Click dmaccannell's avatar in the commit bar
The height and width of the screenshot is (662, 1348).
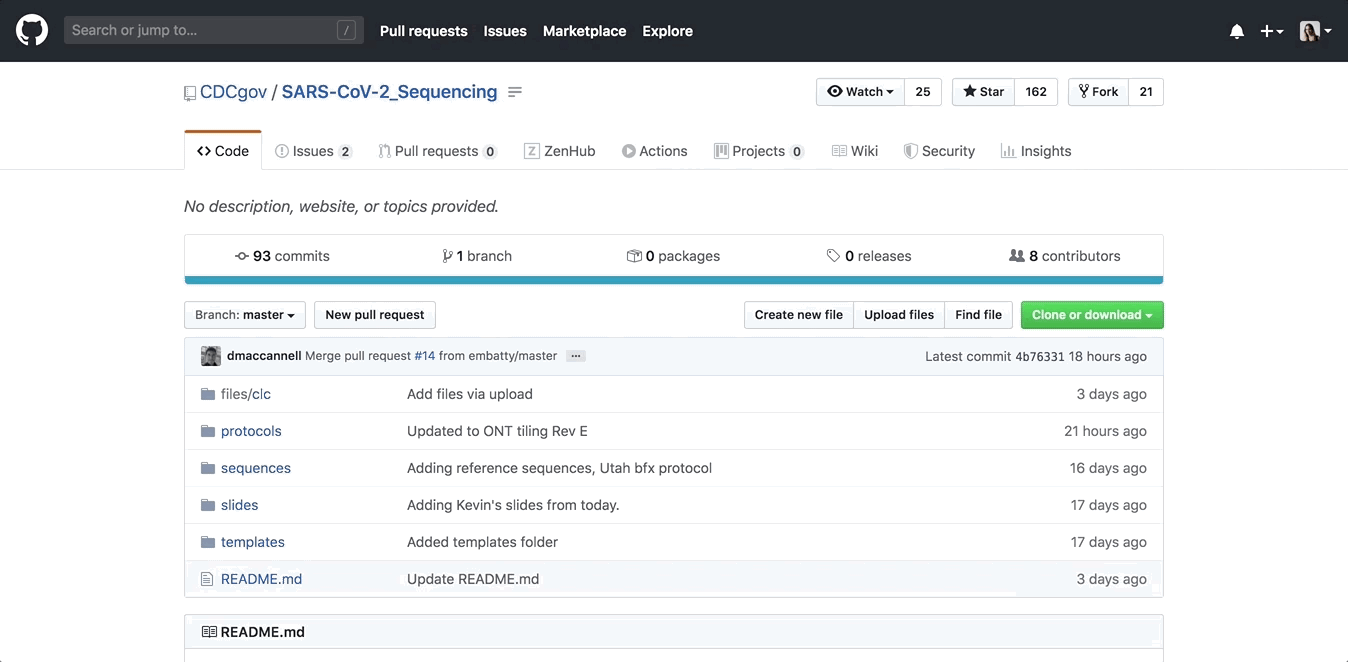[x=211, y=356]
